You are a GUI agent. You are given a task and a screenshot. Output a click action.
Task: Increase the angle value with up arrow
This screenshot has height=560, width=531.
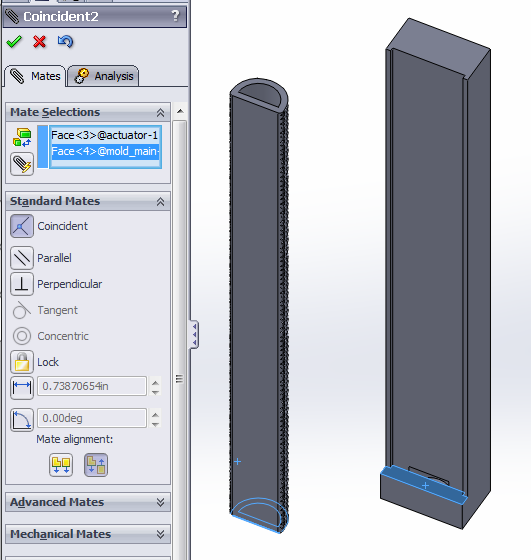point(155,415)
